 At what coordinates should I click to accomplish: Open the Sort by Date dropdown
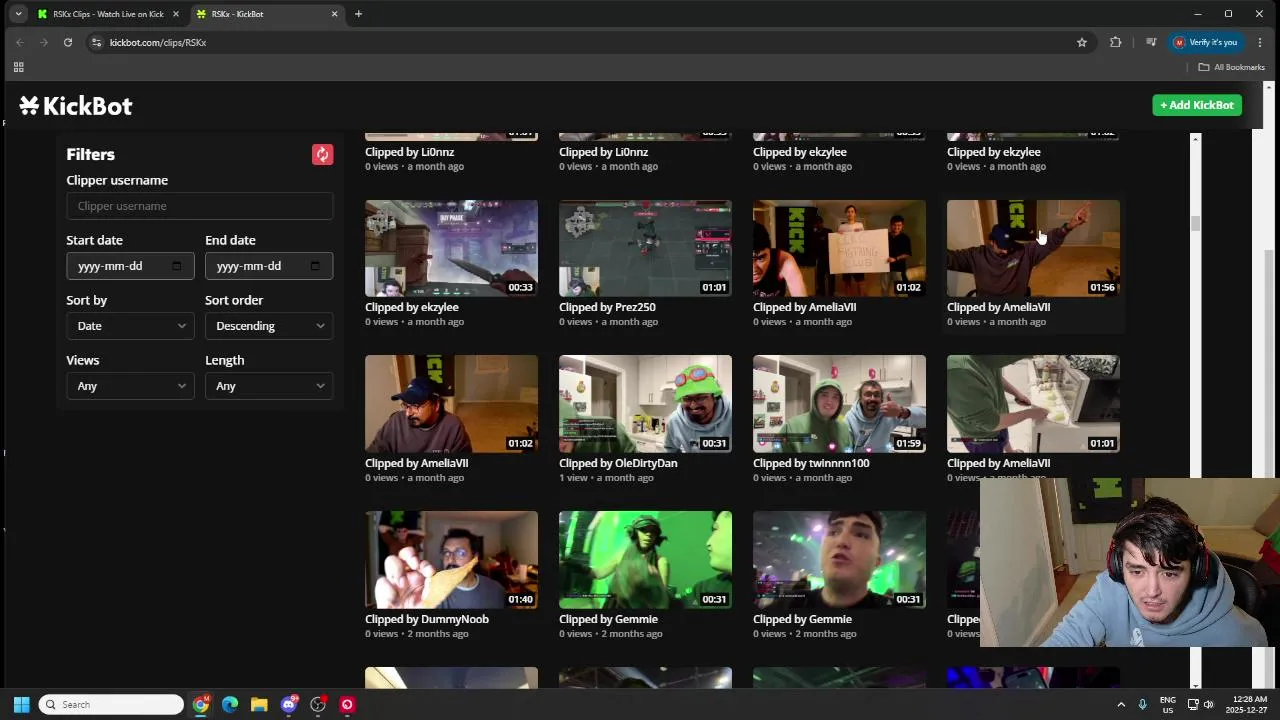(130, 326)
